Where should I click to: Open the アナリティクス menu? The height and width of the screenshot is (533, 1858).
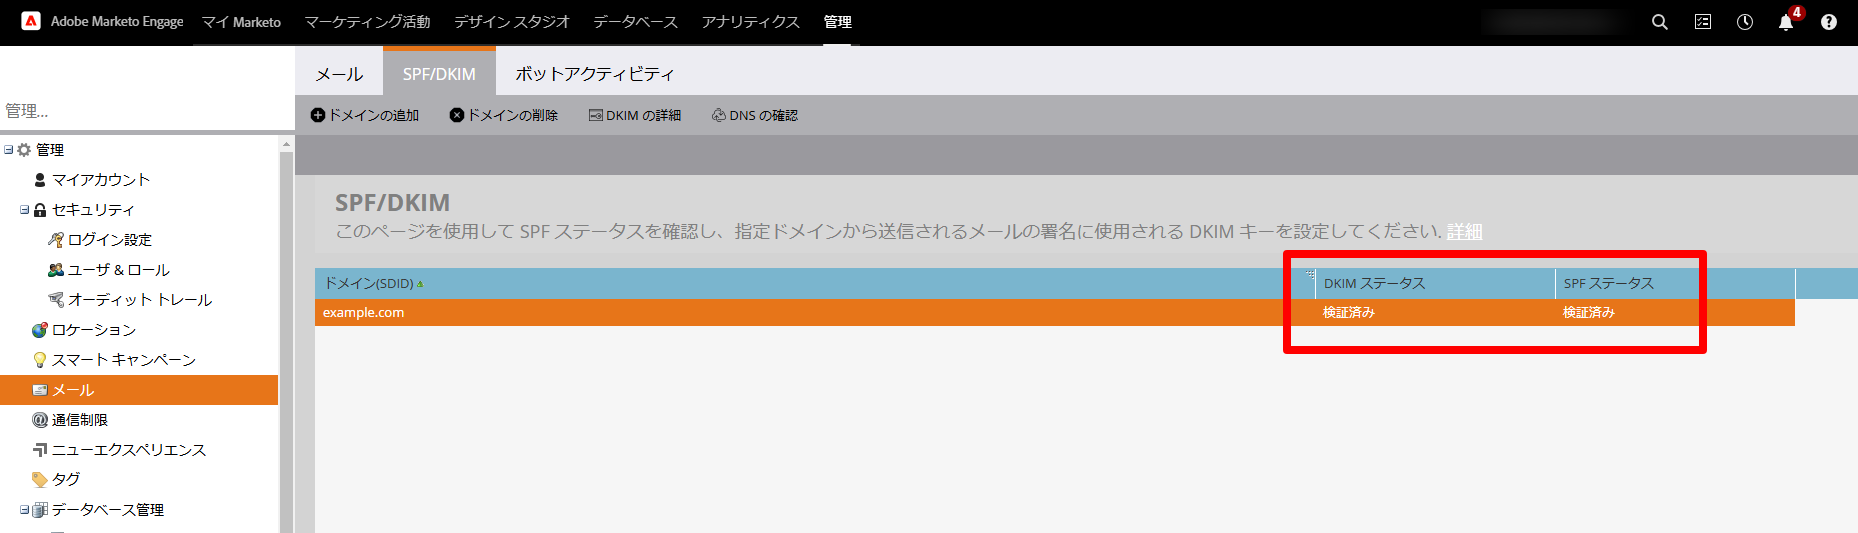pos(750,22)
